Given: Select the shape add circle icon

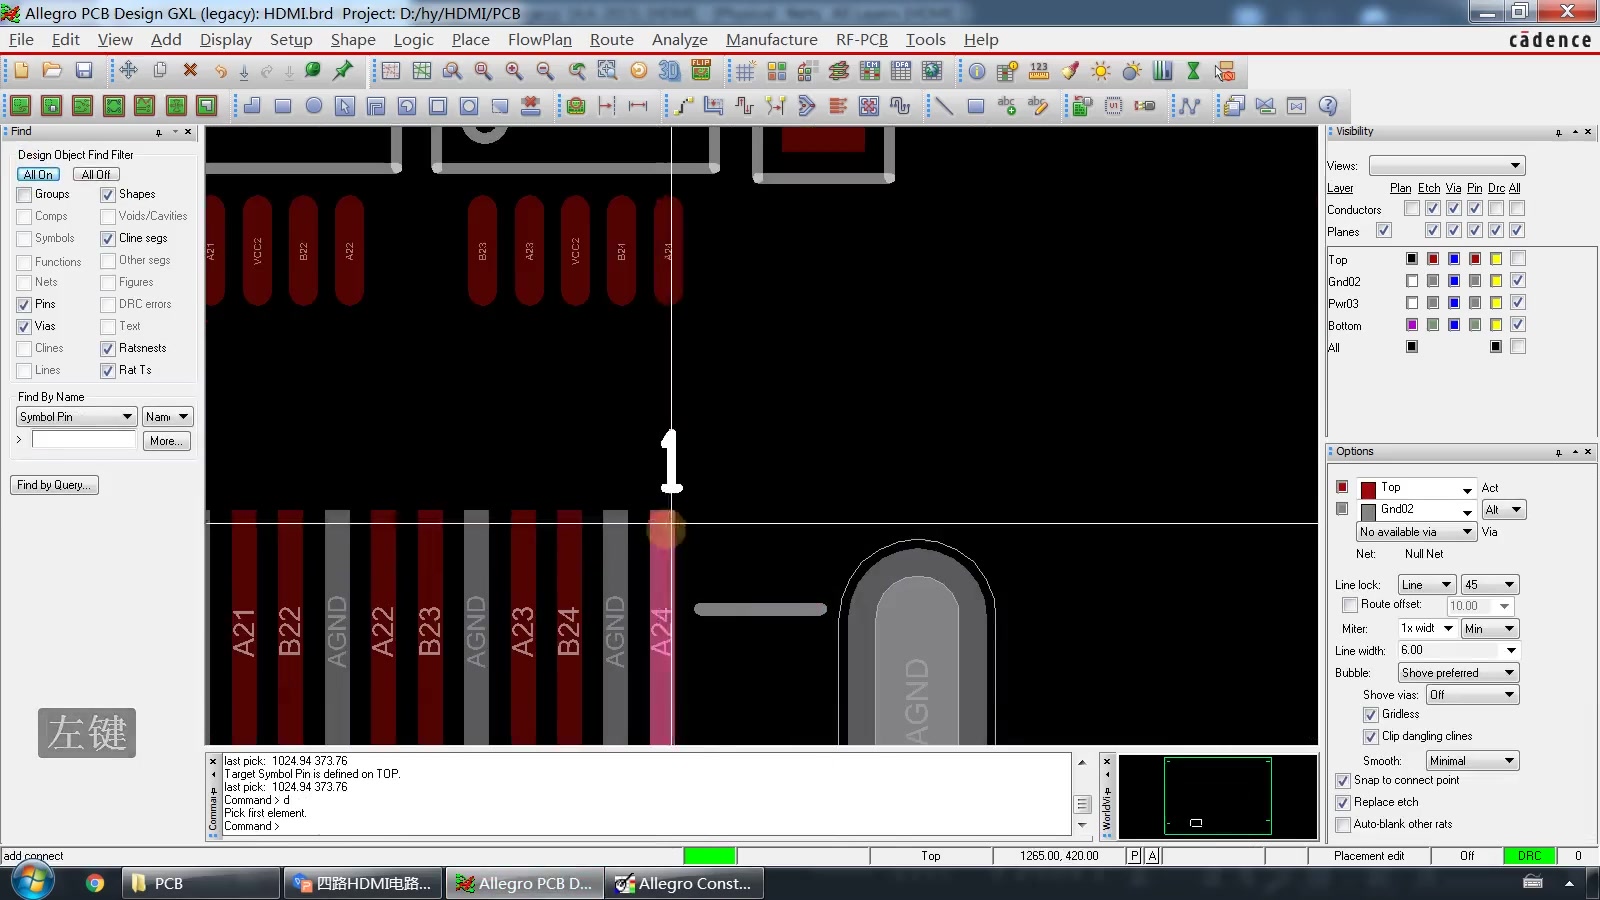Looking at the screenshot, I should [x=314, y=106].
